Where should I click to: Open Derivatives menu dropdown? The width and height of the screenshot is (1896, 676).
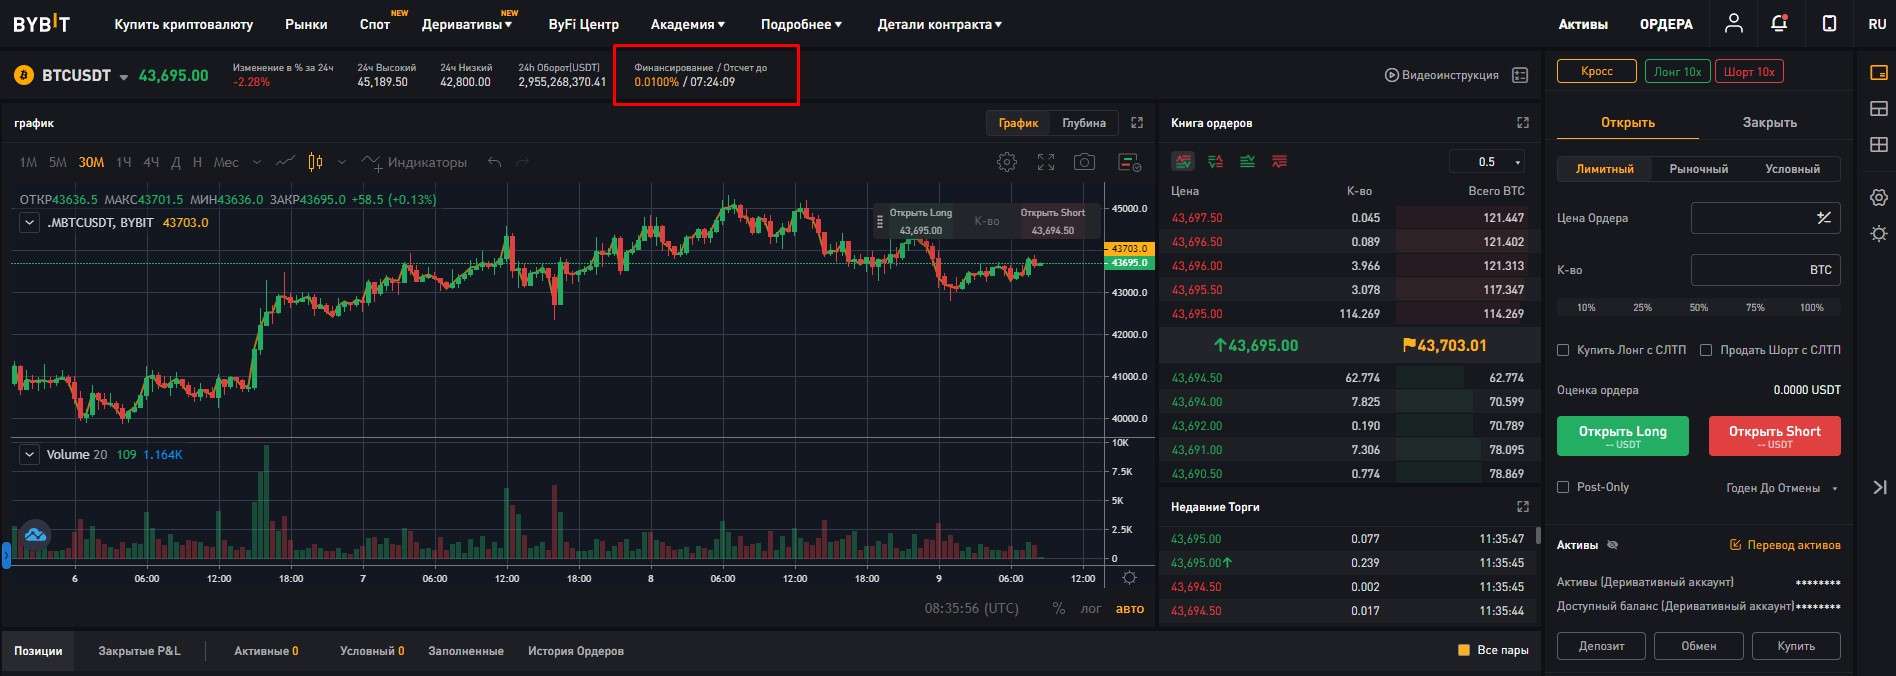(466, 24)
